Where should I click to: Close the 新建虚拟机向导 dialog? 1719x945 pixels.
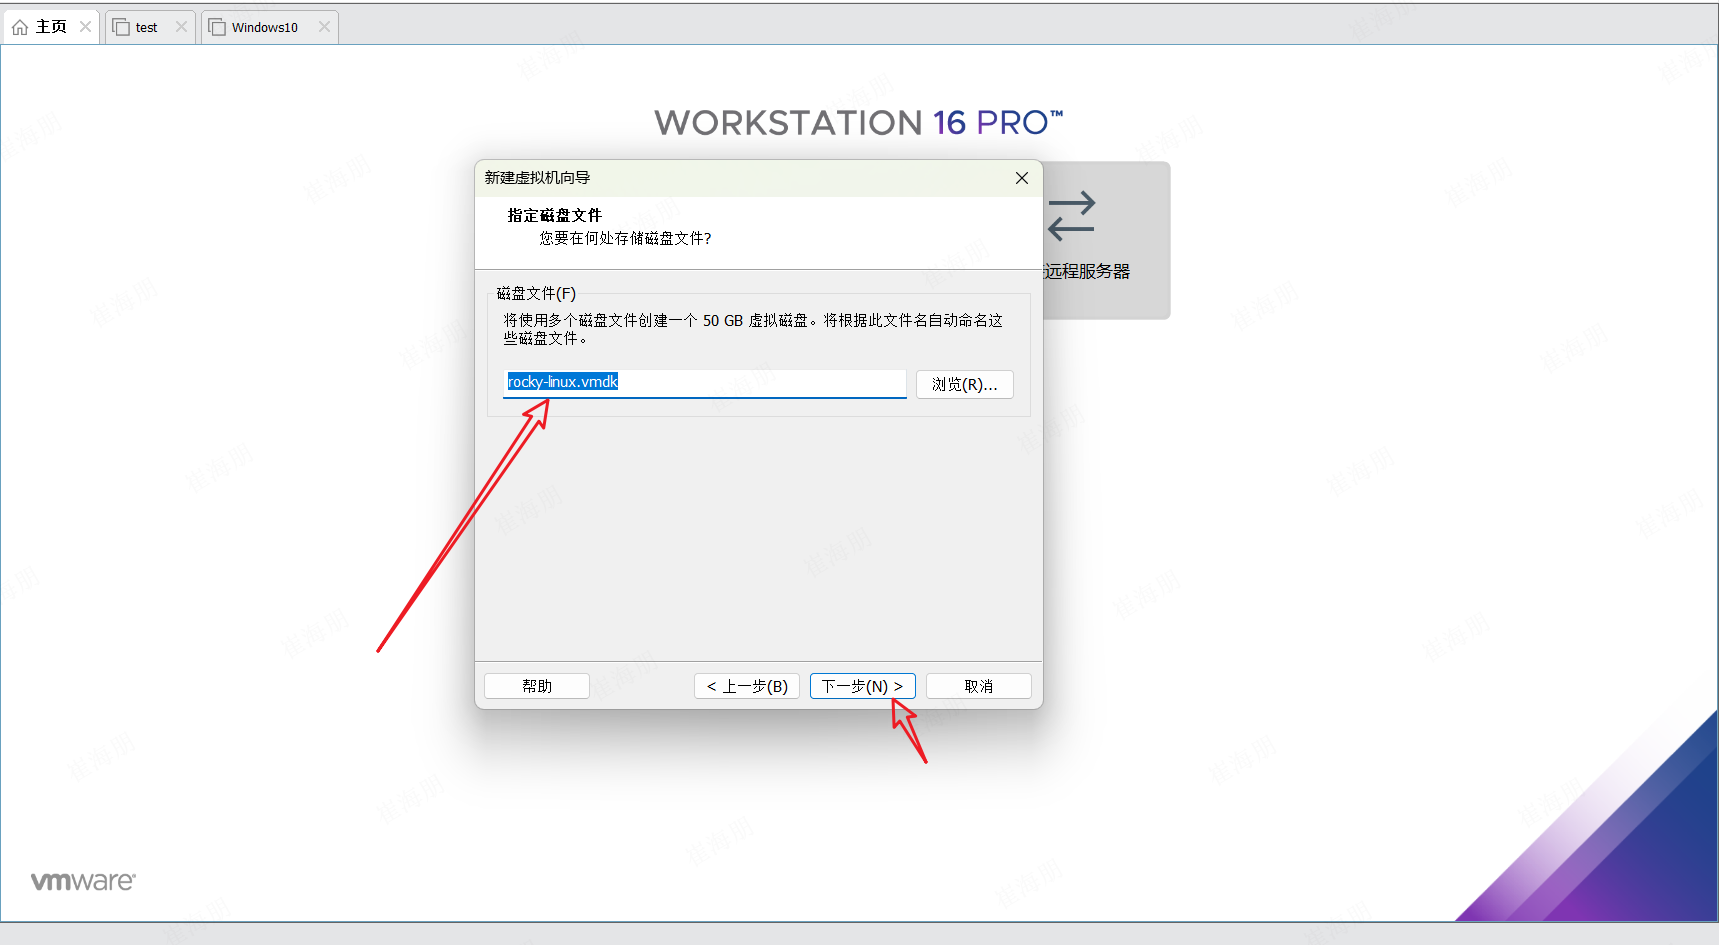pyautogui.click(x=1022, y=178)
